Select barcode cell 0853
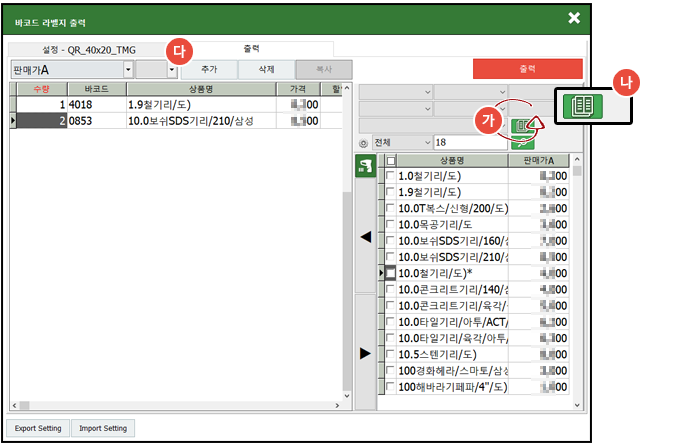 [x=97, y=121]
